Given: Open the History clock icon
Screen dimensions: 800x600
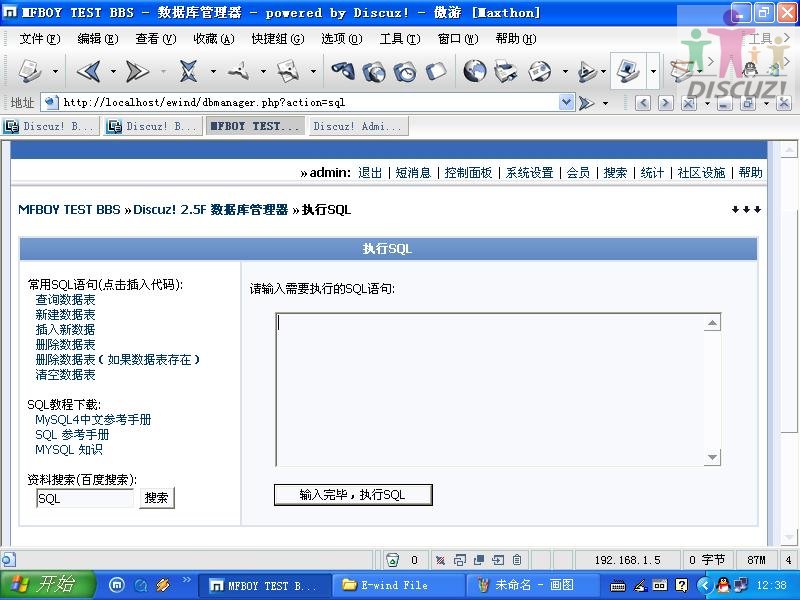Looking at the screenshot, I should 406,71.
